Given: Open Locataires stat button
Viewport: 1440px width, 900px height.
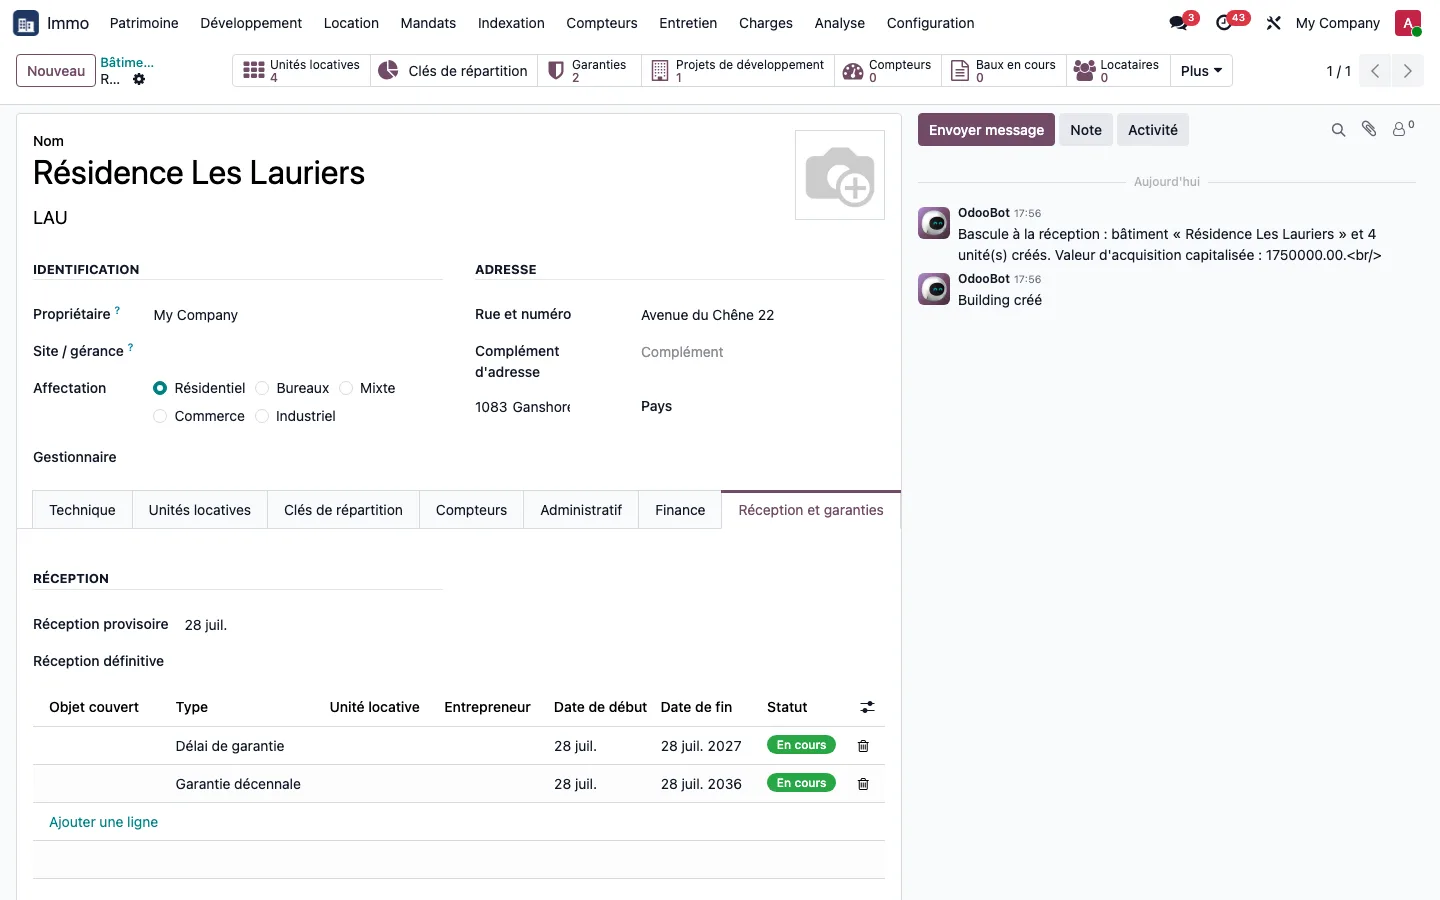Looking at the screenshot, I should click(x=1117, y=71).
